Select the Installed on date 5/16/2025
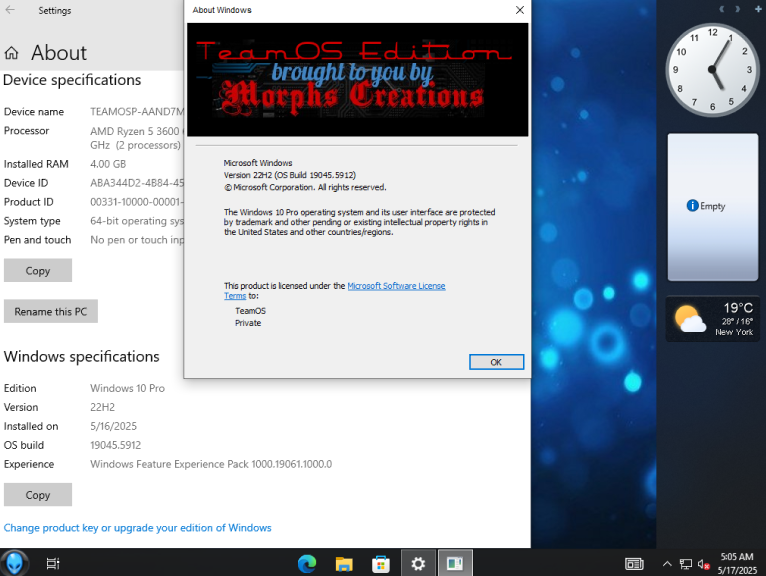 (113, 426)
